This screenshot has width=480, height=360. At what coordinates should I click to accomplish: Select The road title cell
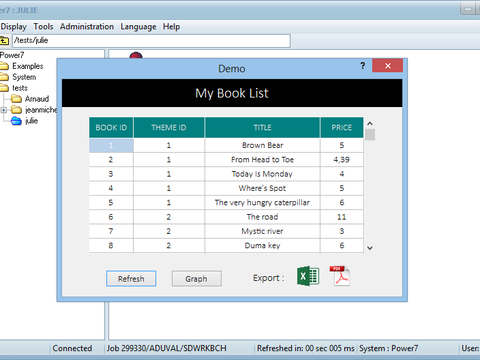pyautogui.click(x=262, y=217)
